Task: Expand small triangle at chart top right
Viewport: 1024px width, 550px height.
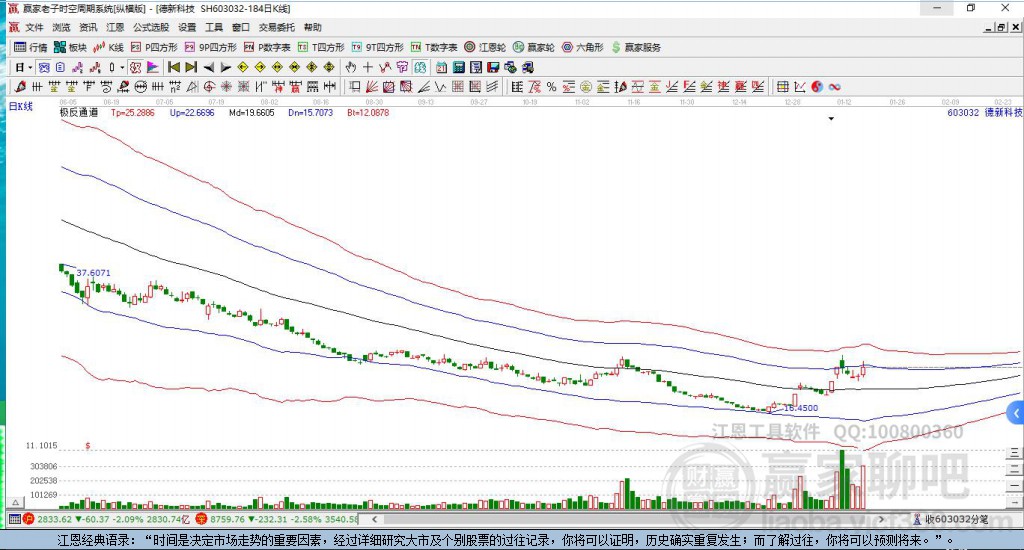Action: click(x=831, y=119)
